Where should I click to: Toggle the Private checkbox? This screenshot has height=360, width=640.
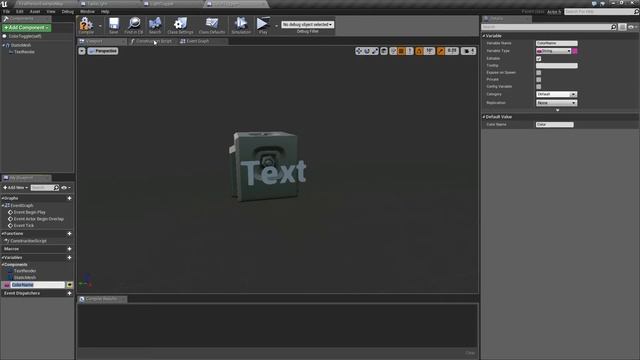tap(539, 80)
